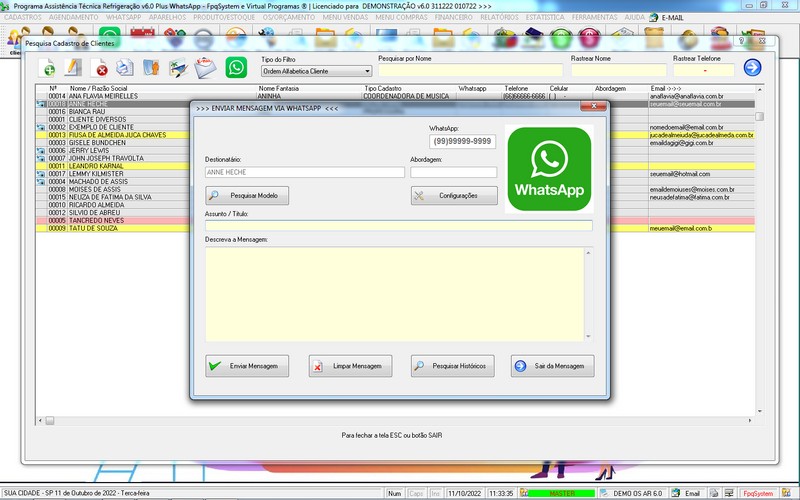
Task: Click the printer icon in client toolbar
Action: point(126,68)
